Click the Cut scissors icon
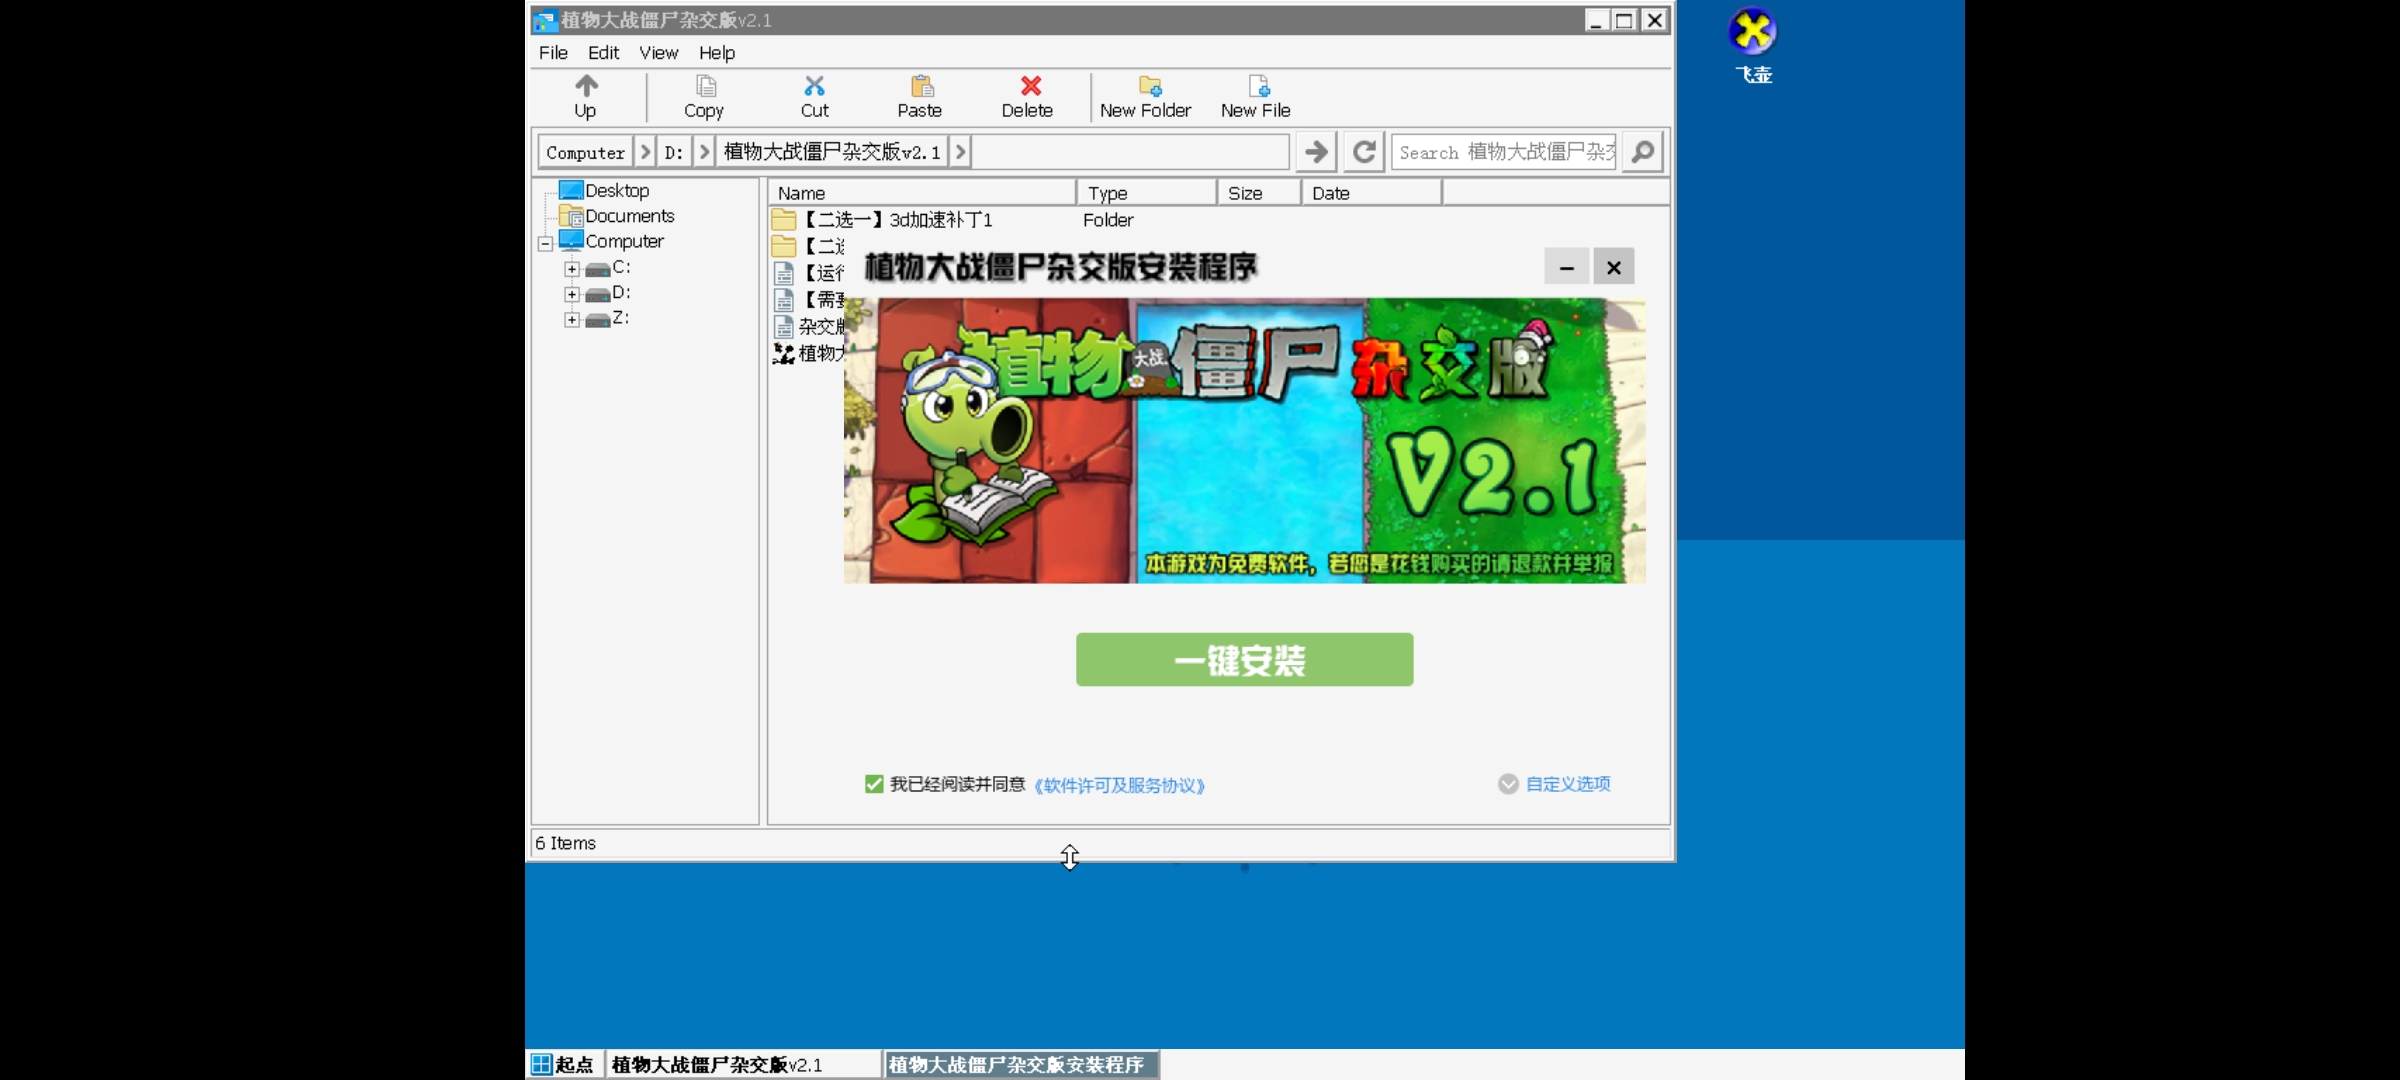 [814, 86]
